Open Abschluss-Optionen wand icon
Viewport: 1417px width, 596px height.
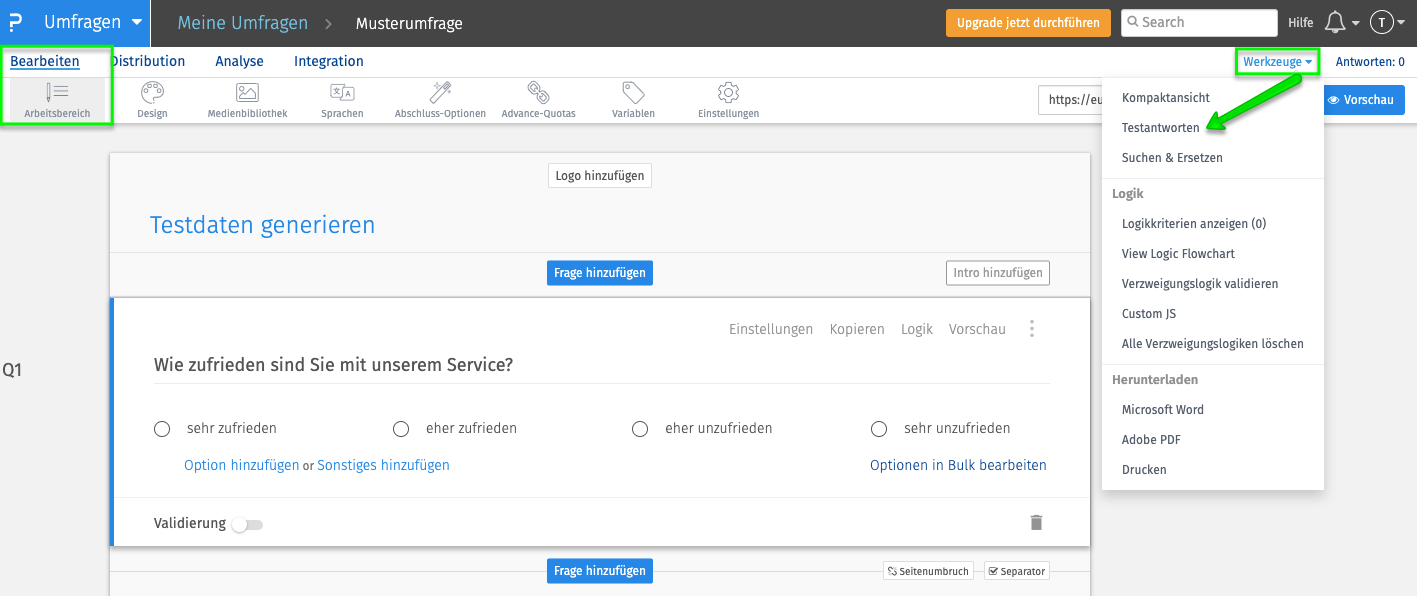(440, 93)
